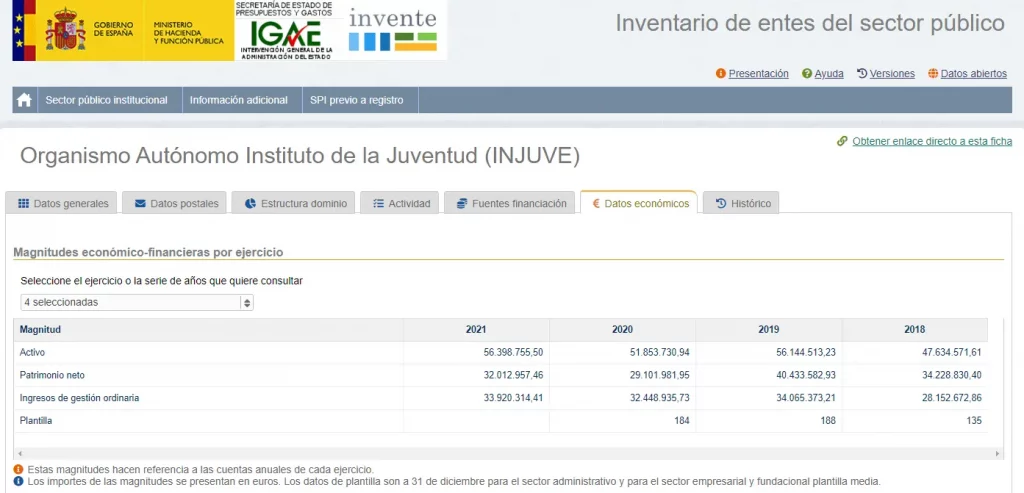Switch to the Estructura dominio tab
The image size is (1024, 493).
[x=295, y=203]
